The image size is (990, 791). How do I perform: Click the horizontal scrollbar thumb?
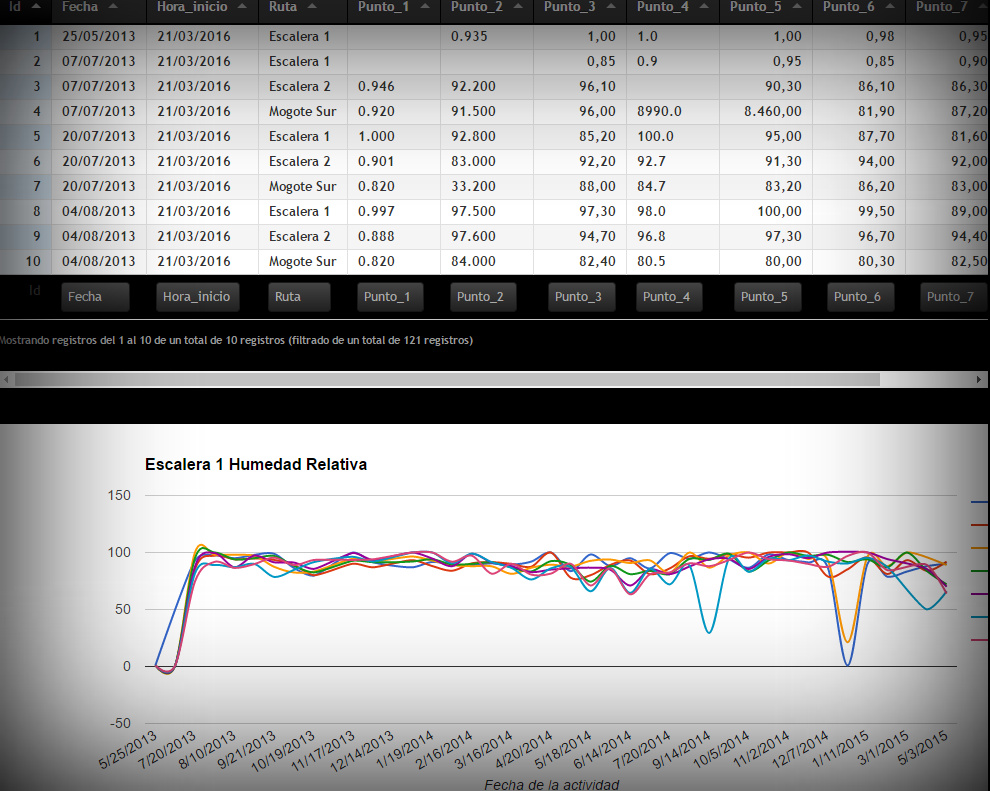(445, 380)
